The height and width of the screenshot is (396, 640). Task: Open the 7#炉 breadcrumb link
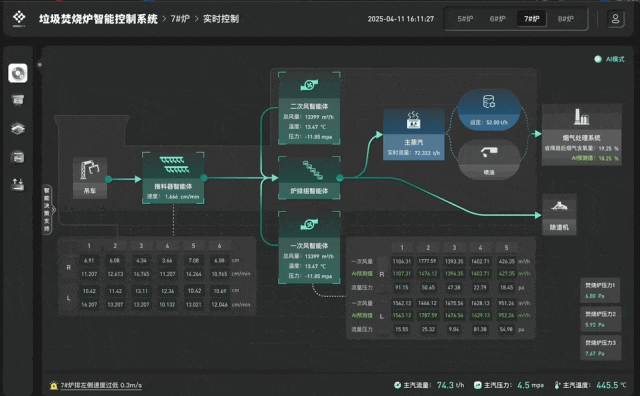180,19
